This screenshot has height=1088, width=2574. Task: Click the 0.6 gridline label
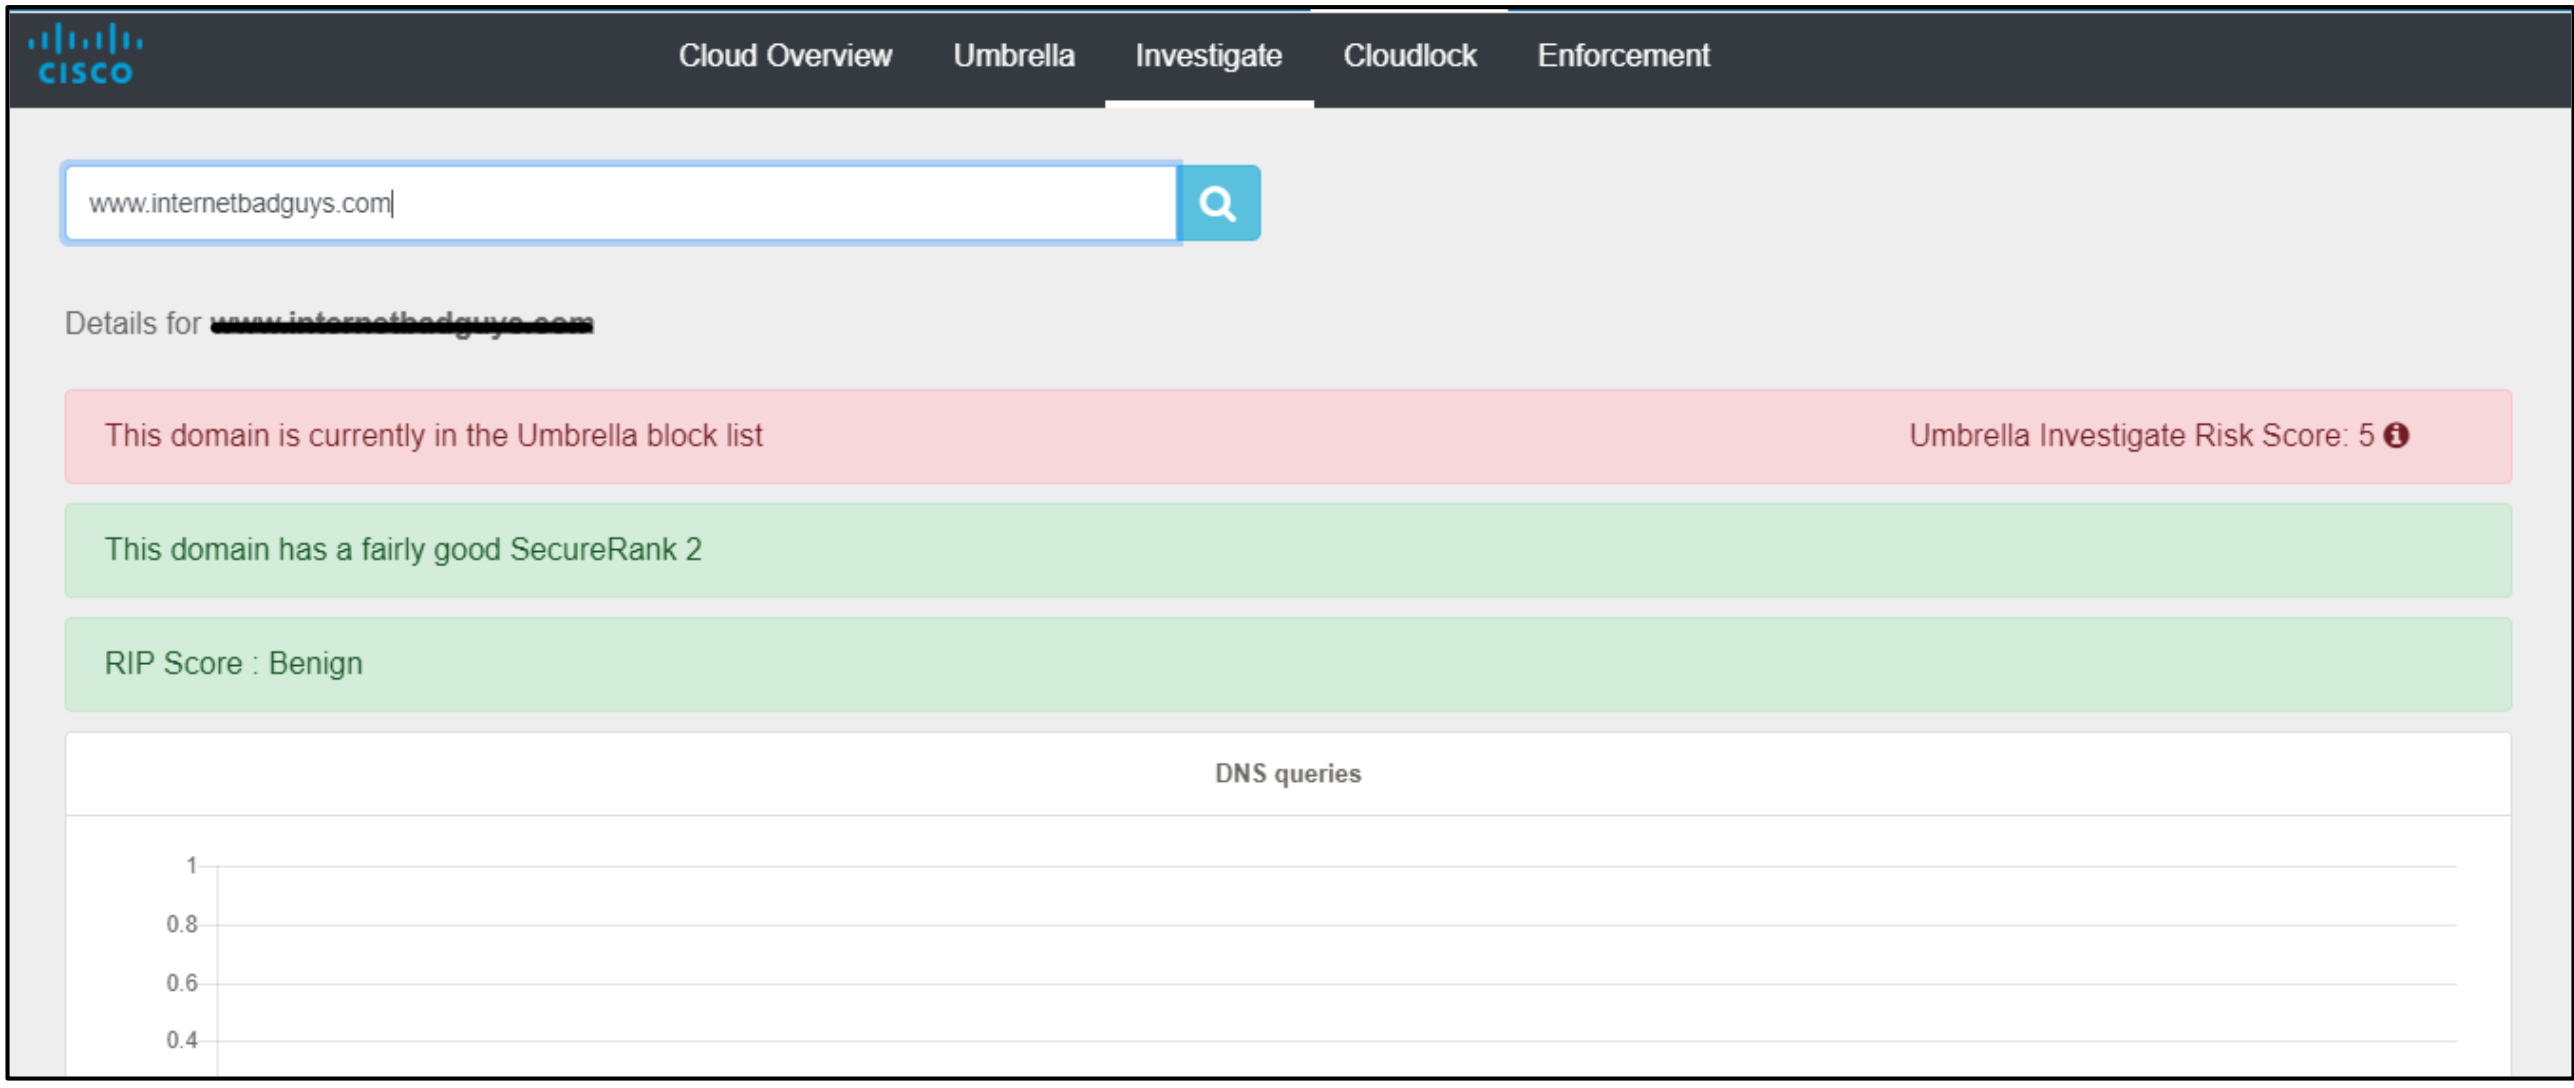point(182,983)
